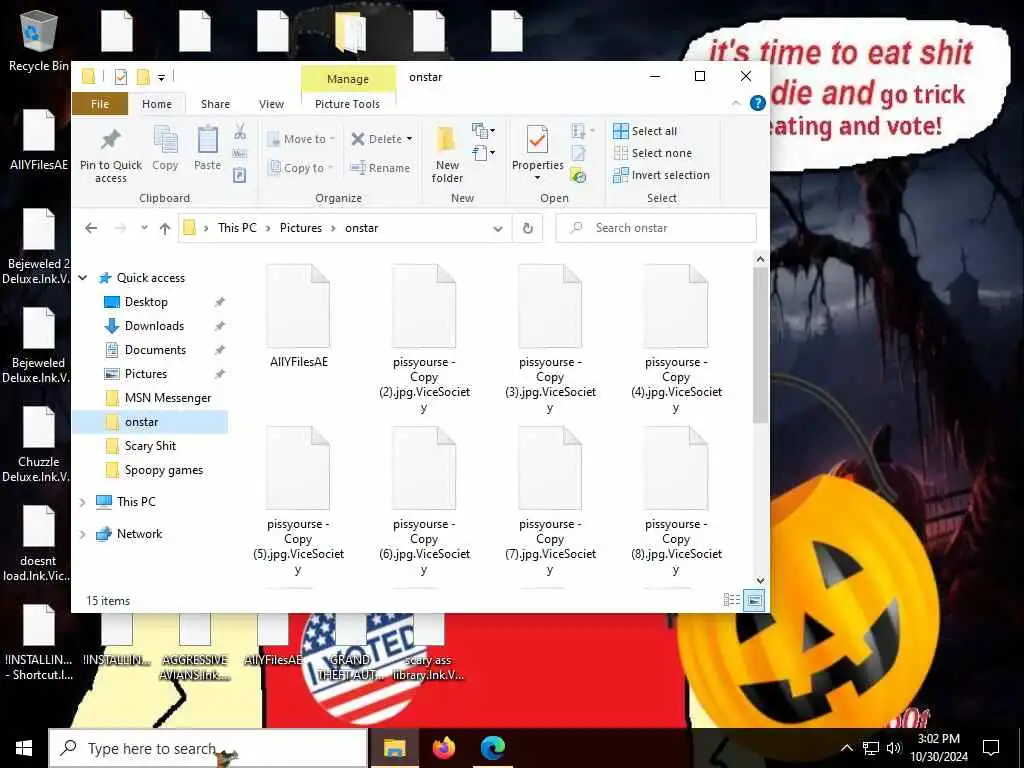1024x768 pixels.
Task: Expand the This PC tree node
Action: click(83, 502)
